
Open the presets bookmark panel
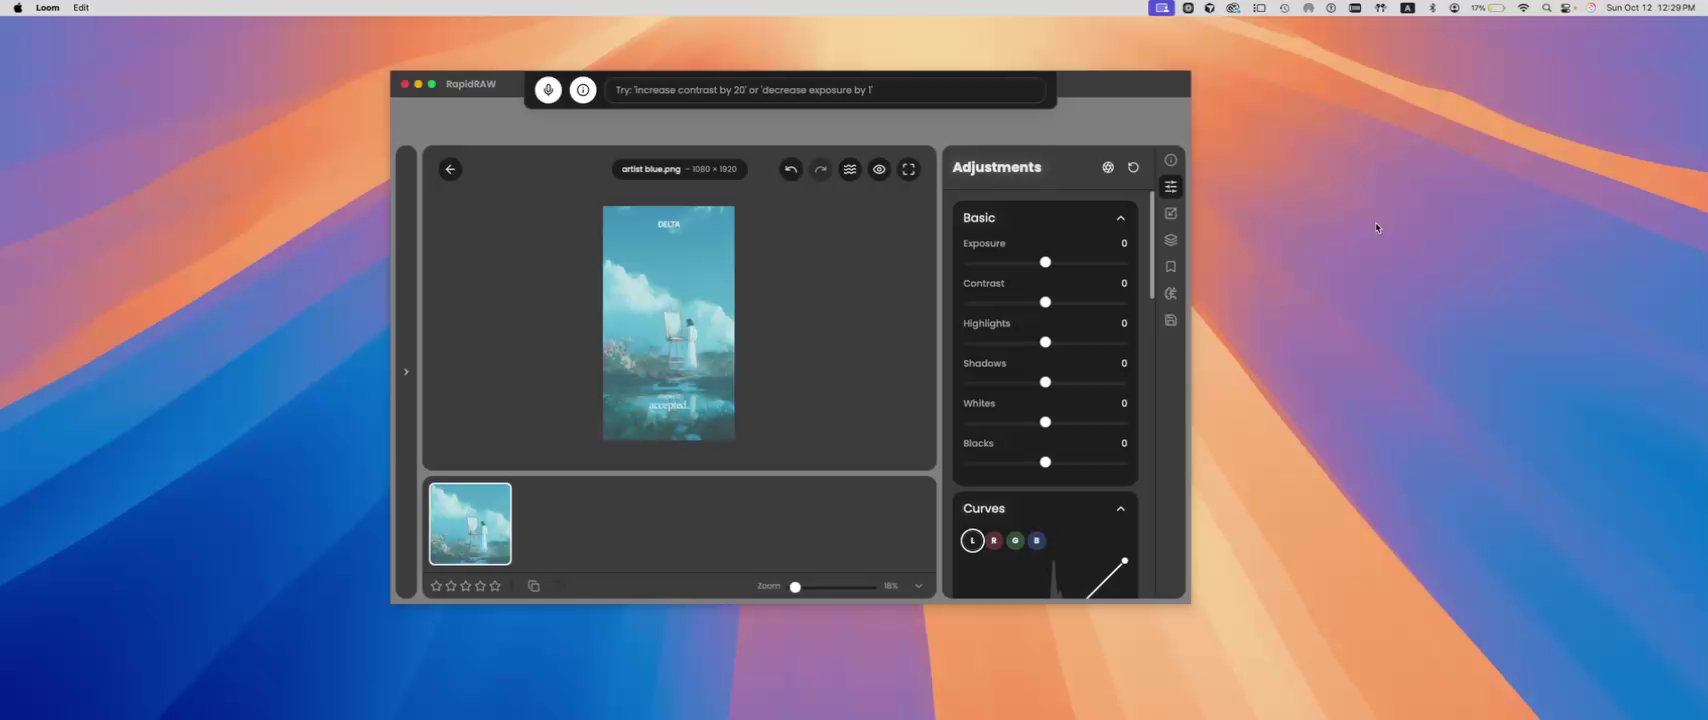coord(1171,267)
